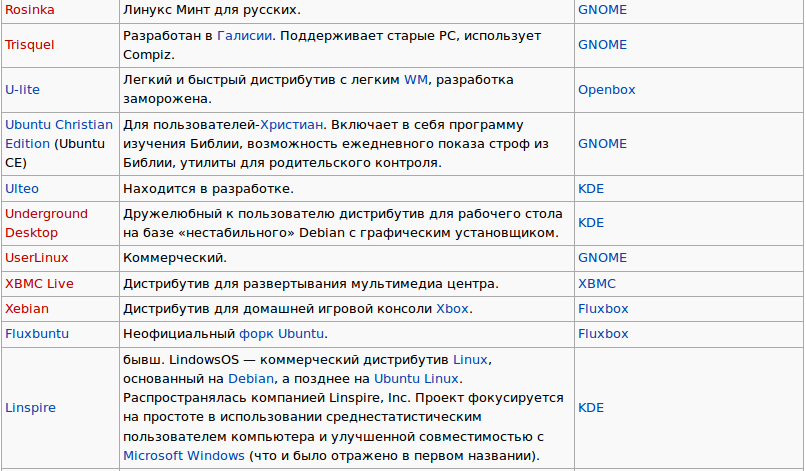The height and width of the screenshot is (471, 806).
Task: Open the форк link in Fluxbuntu row
Action: click(x=257, y=334)
